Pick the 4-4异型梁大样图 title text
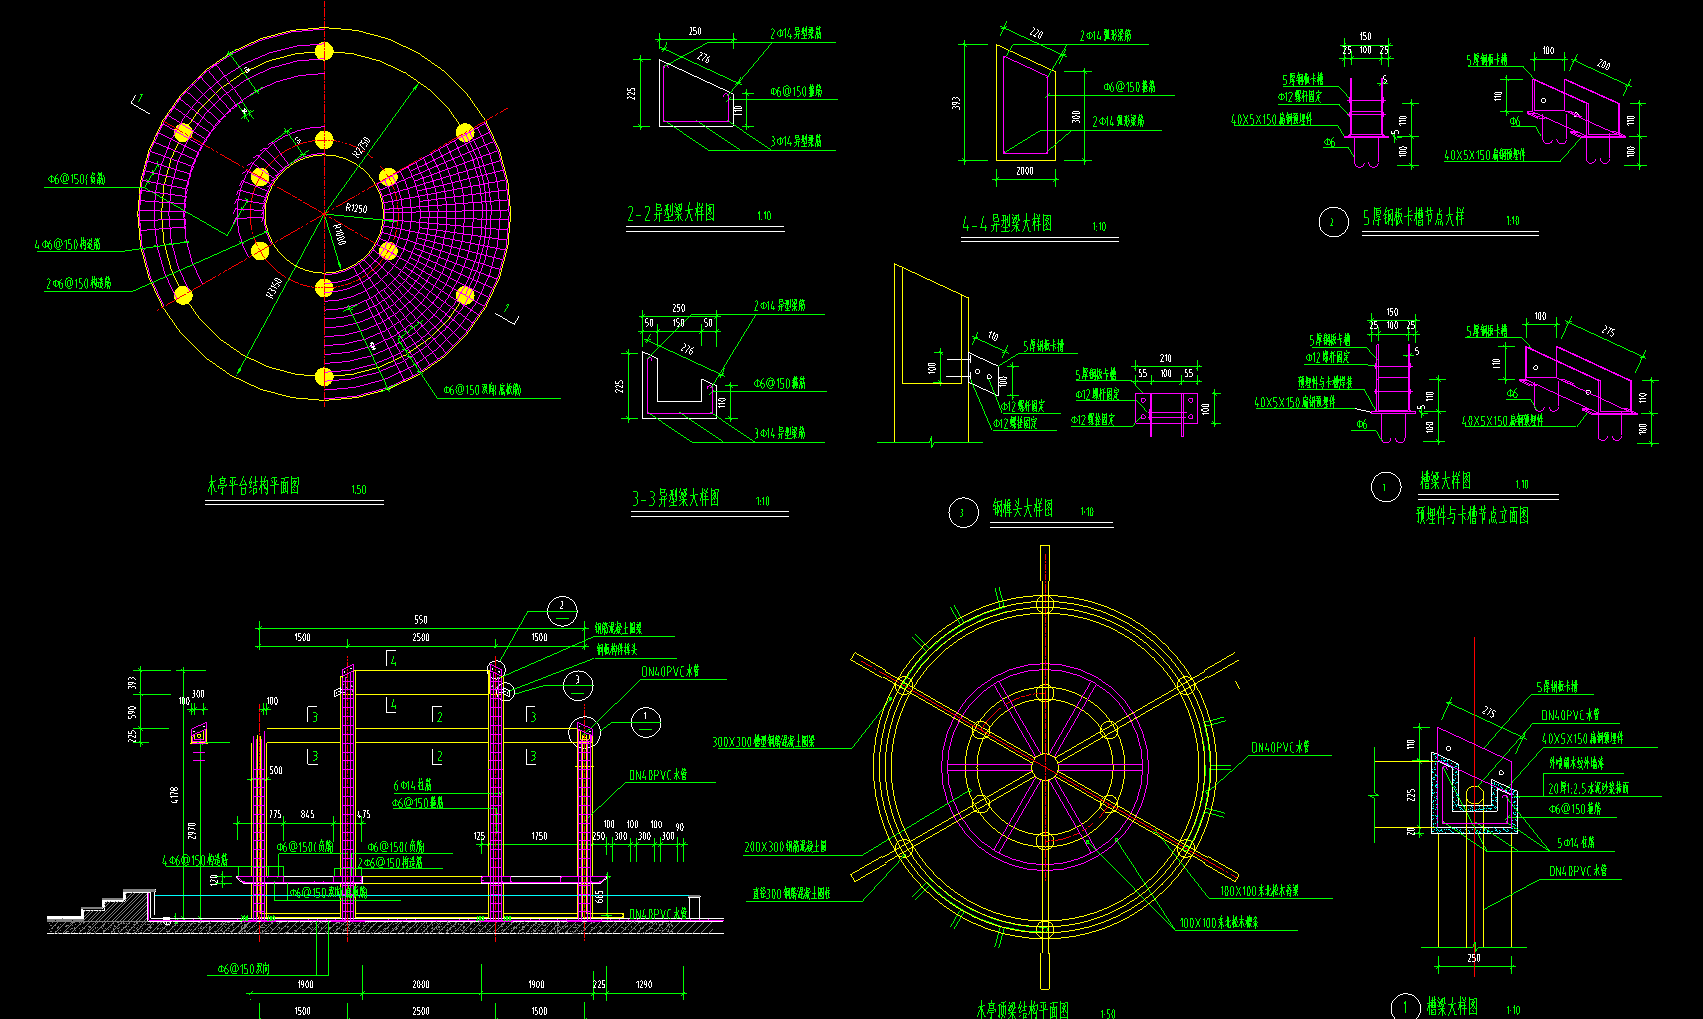 [x=1007, y=224]
